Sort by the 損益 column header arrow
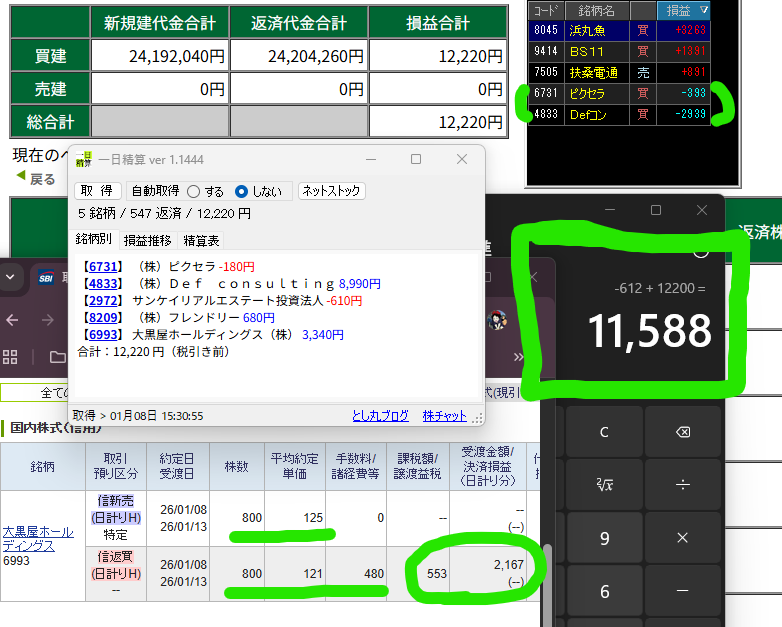The height and width of the screenshot is (627, 782). tap(704, 10)
